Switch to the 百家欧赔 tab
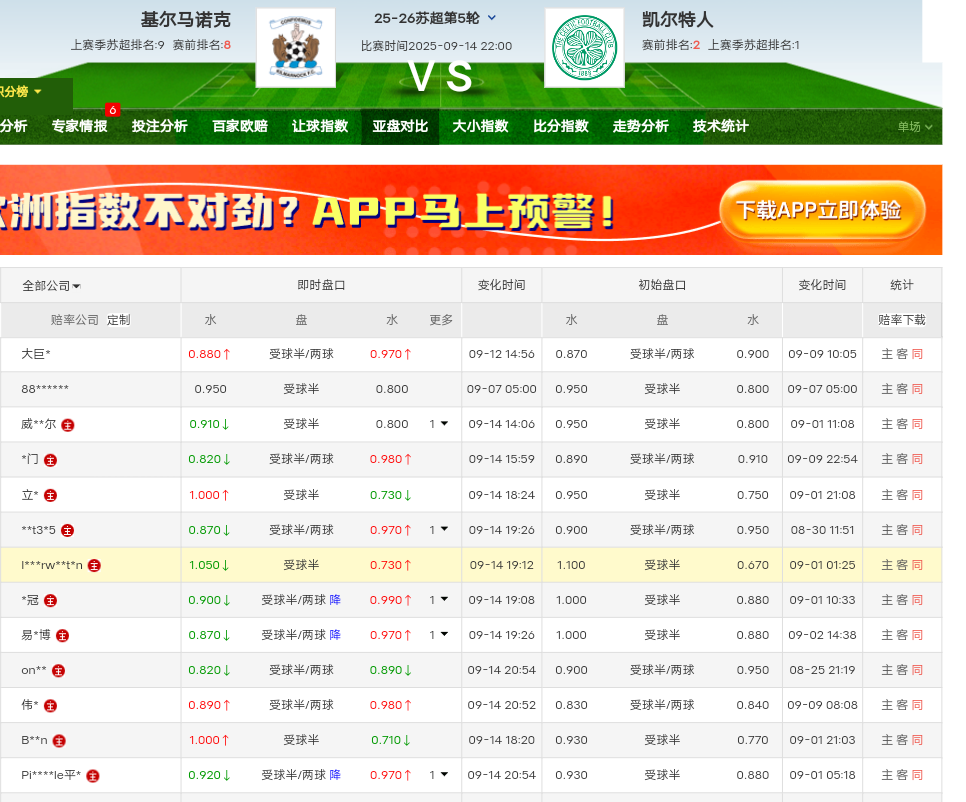Image resolution: width=966 pixels, height=802 pixels. click(240, 126)
